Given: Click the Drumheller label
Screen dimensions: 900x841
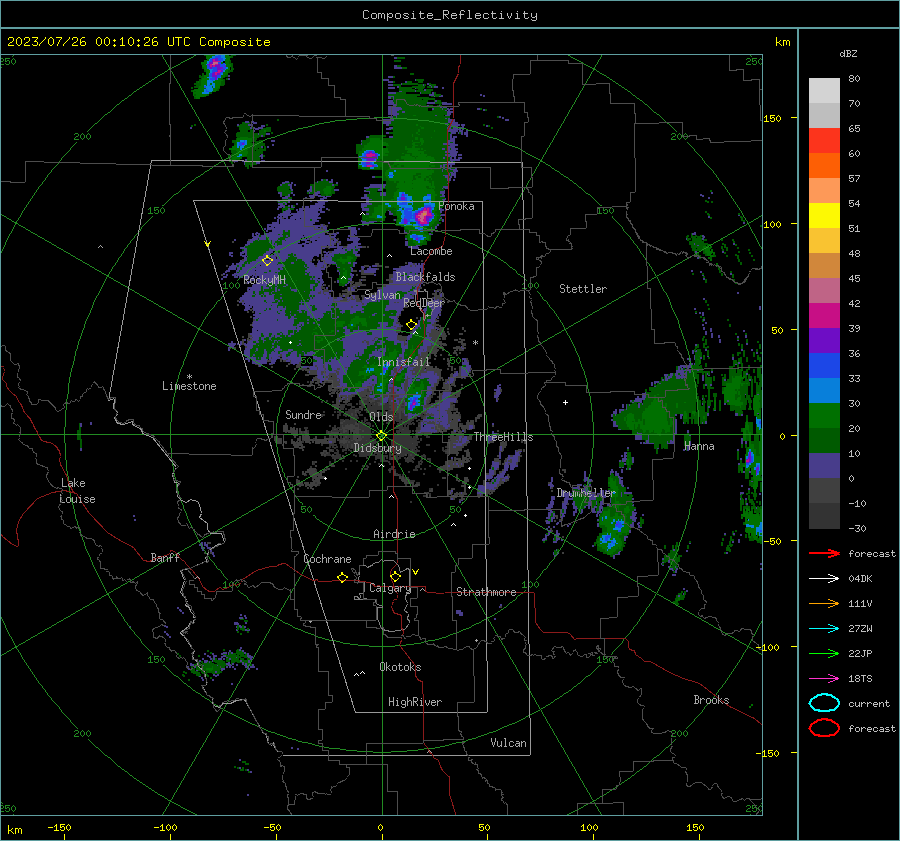Looking at the screenshot, I should [586, 493].
